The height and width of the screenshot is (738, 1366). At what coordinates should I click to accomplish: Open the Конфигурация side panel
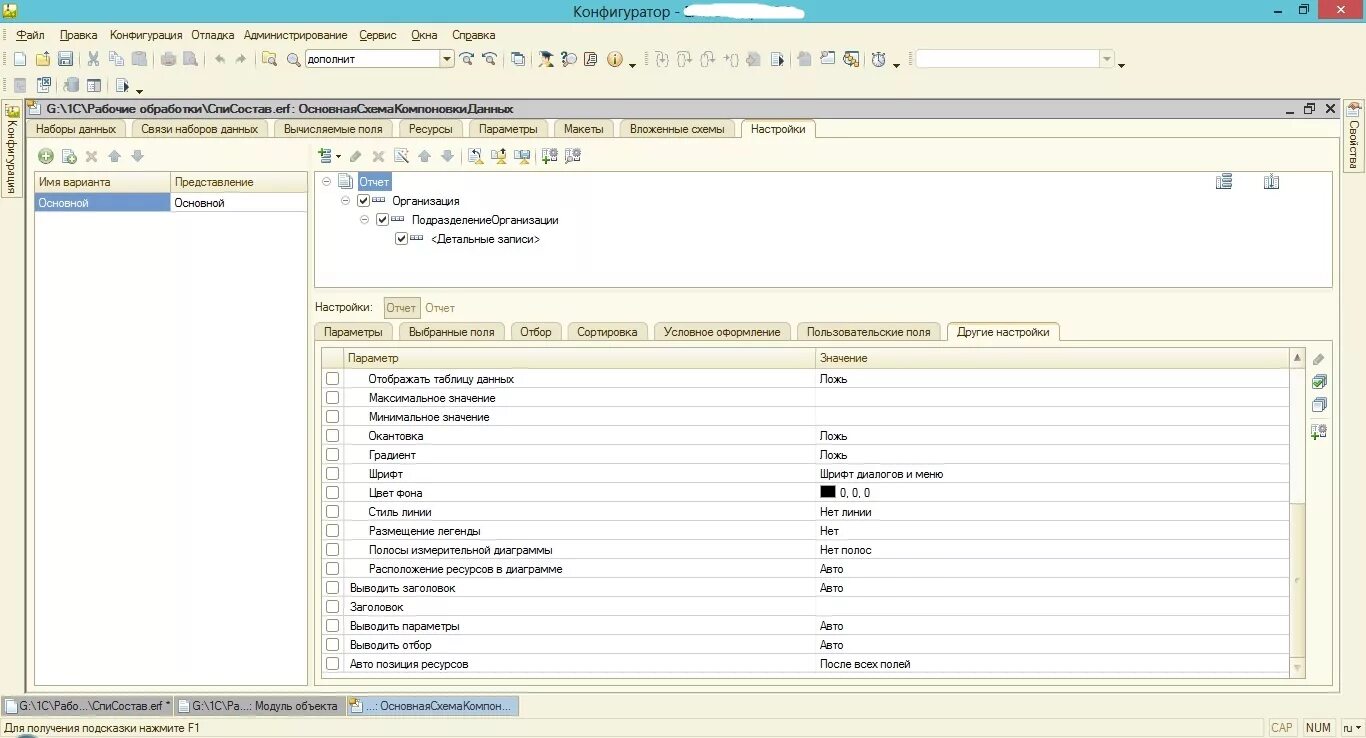pyautogui.click(x=12, y=150)
